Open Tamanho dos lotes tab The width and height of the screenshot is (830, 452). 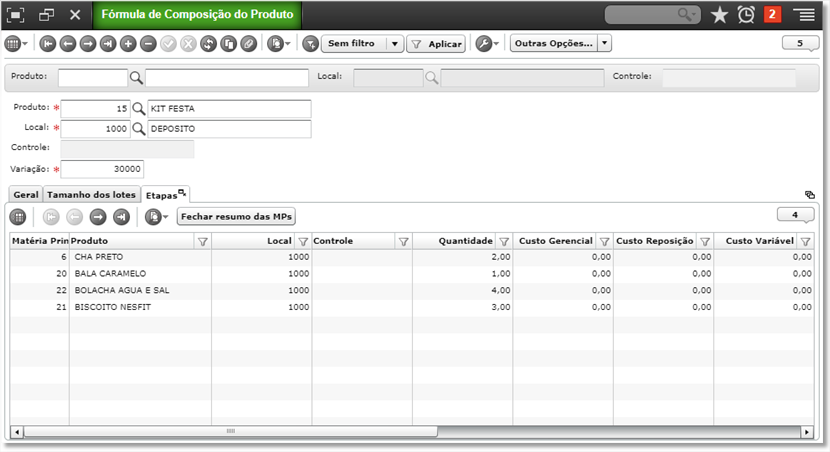click(x=92, y=195)
